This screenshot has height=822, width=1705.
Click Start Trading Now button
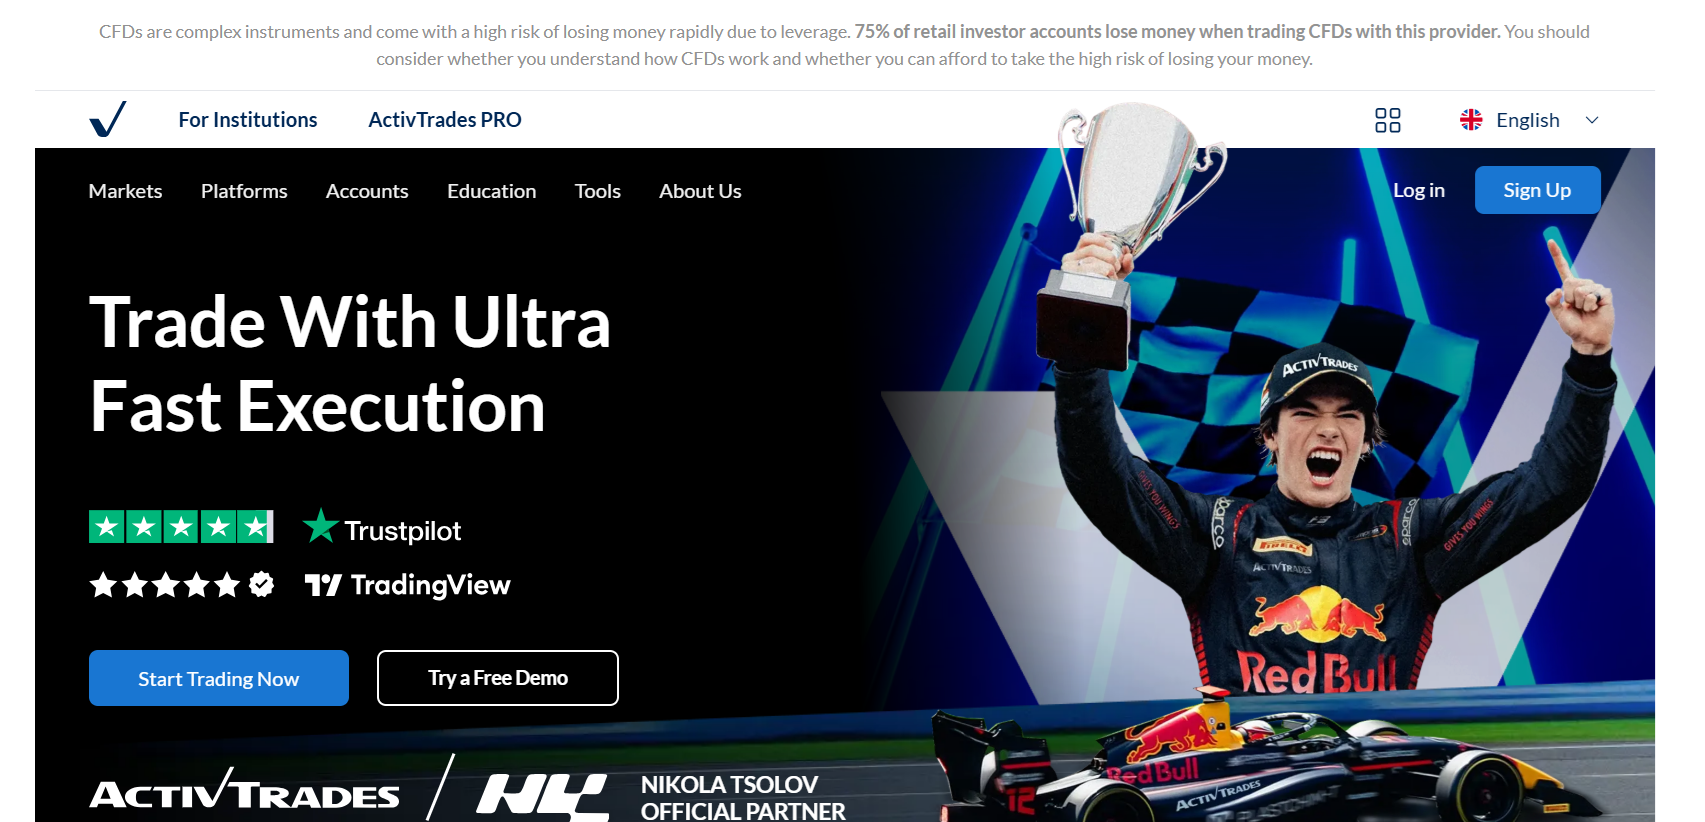point(219,678)
